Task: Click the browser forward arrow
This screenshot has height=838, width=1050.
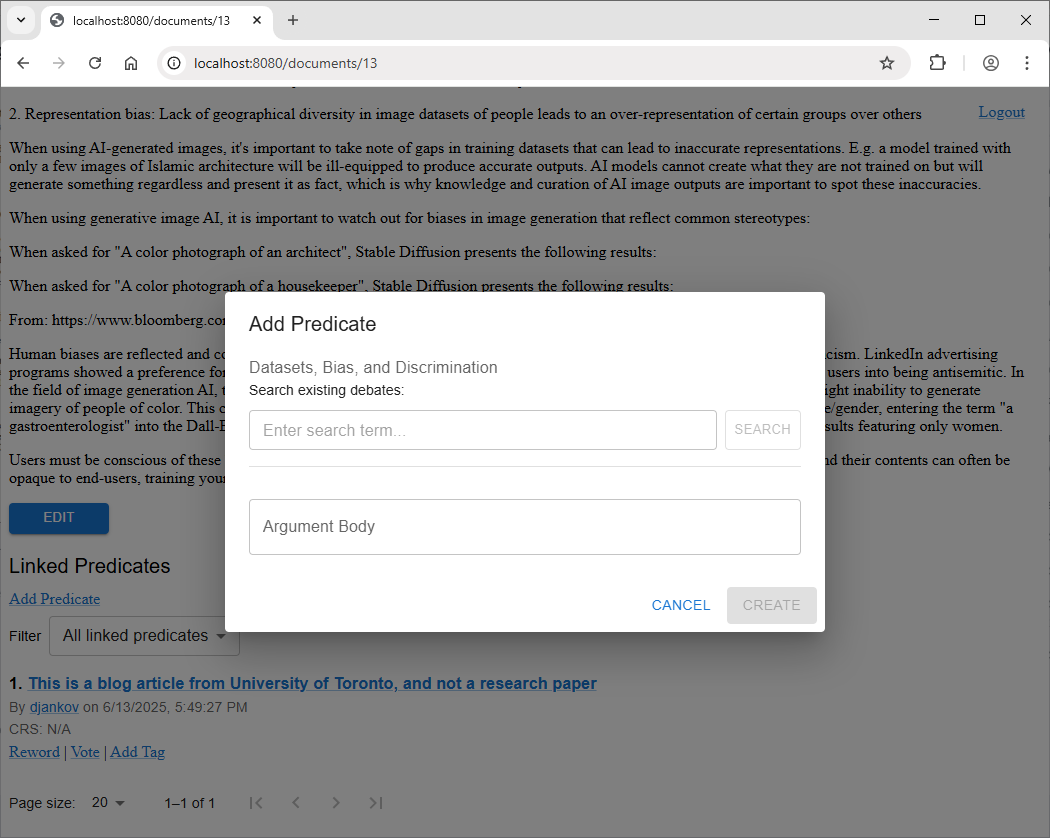Action: (x=59, y=63)
